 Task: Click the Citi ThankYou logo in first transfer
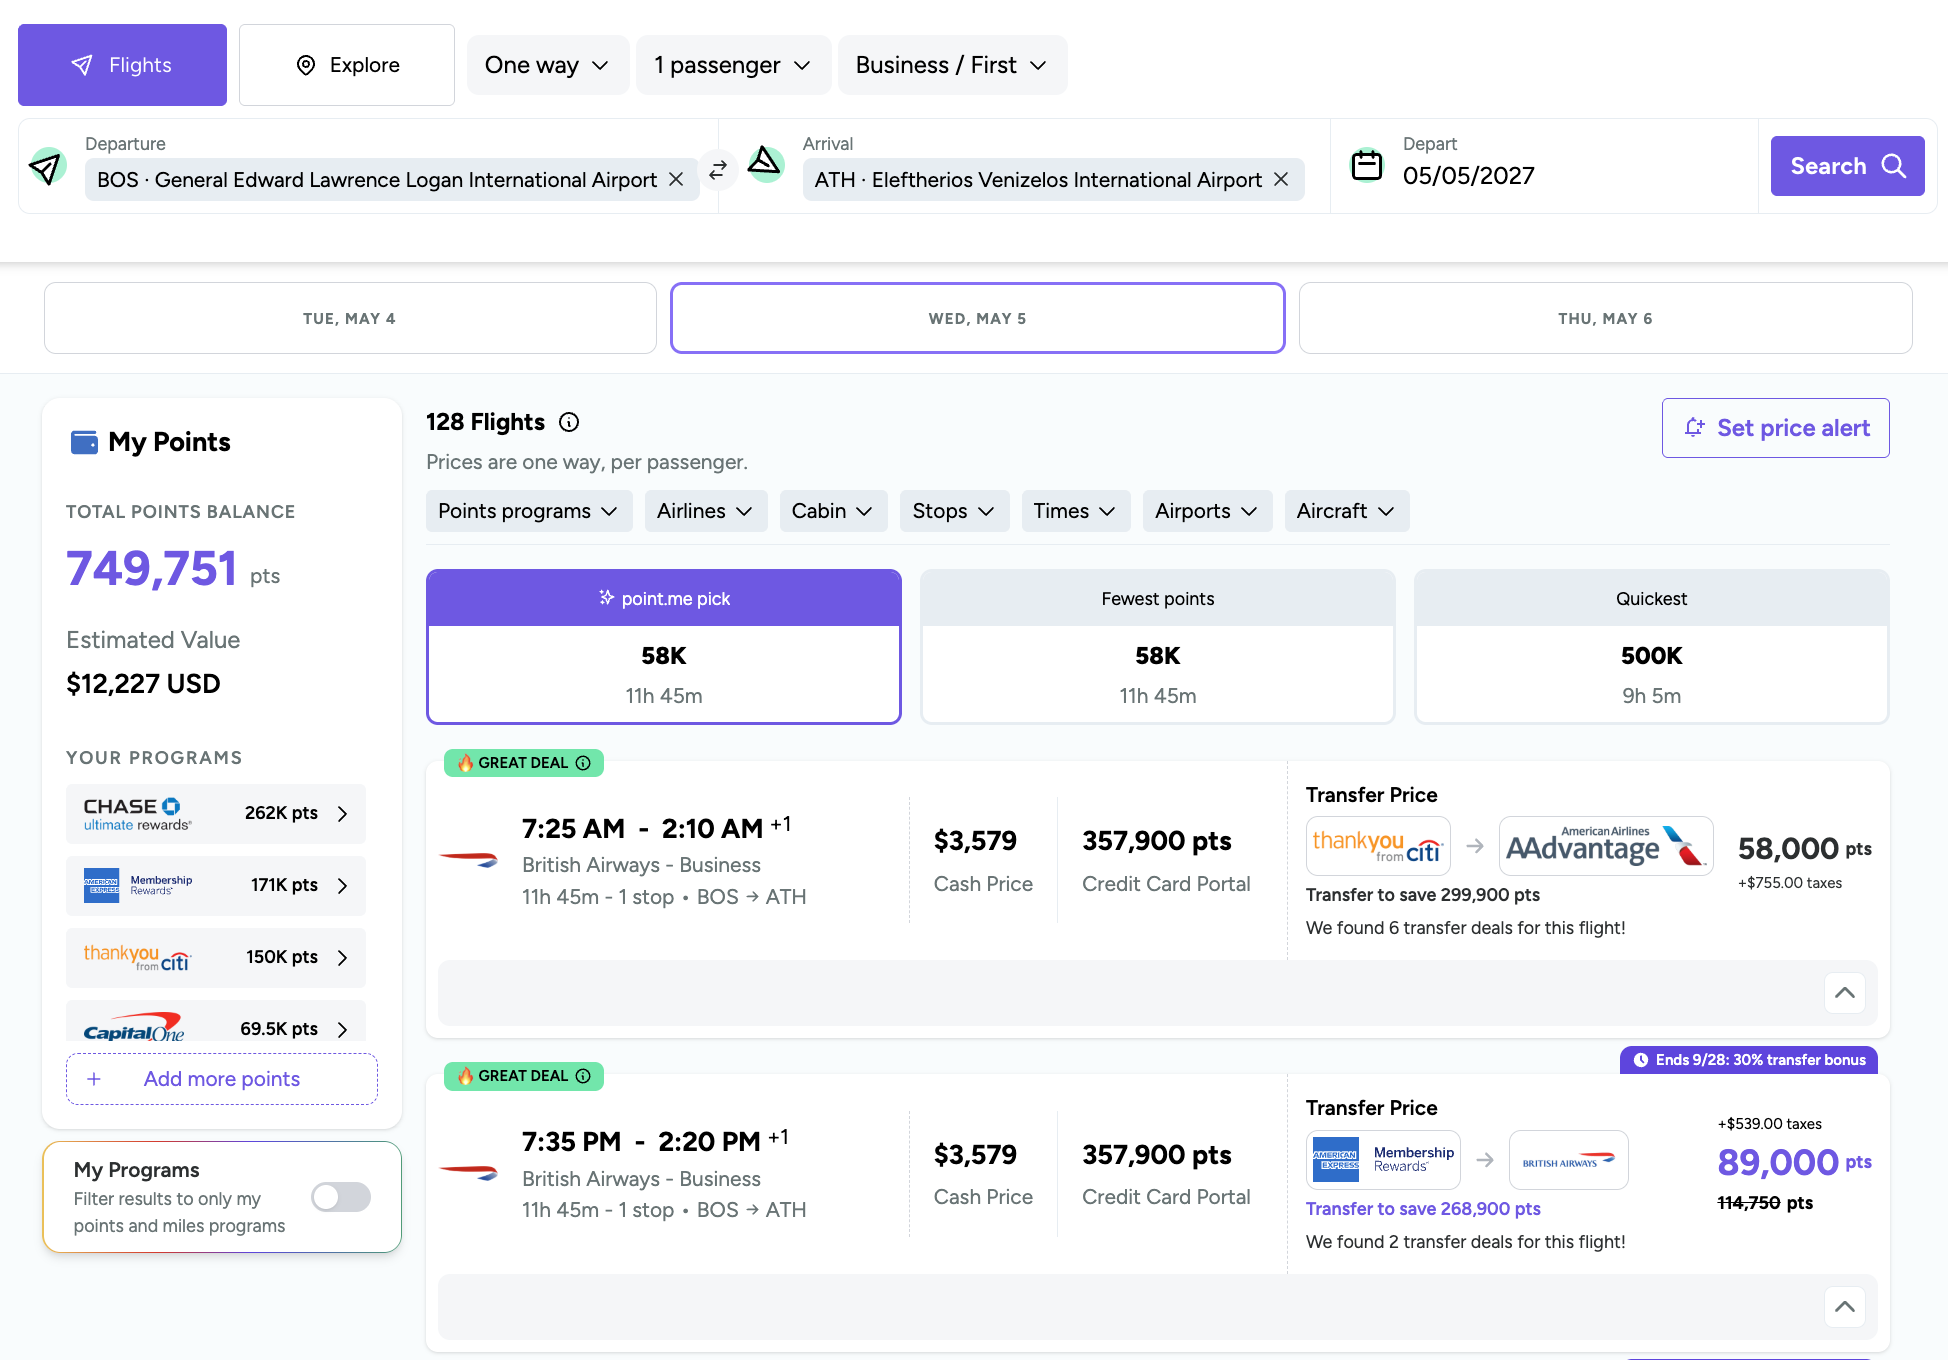tap(1378, 846)
